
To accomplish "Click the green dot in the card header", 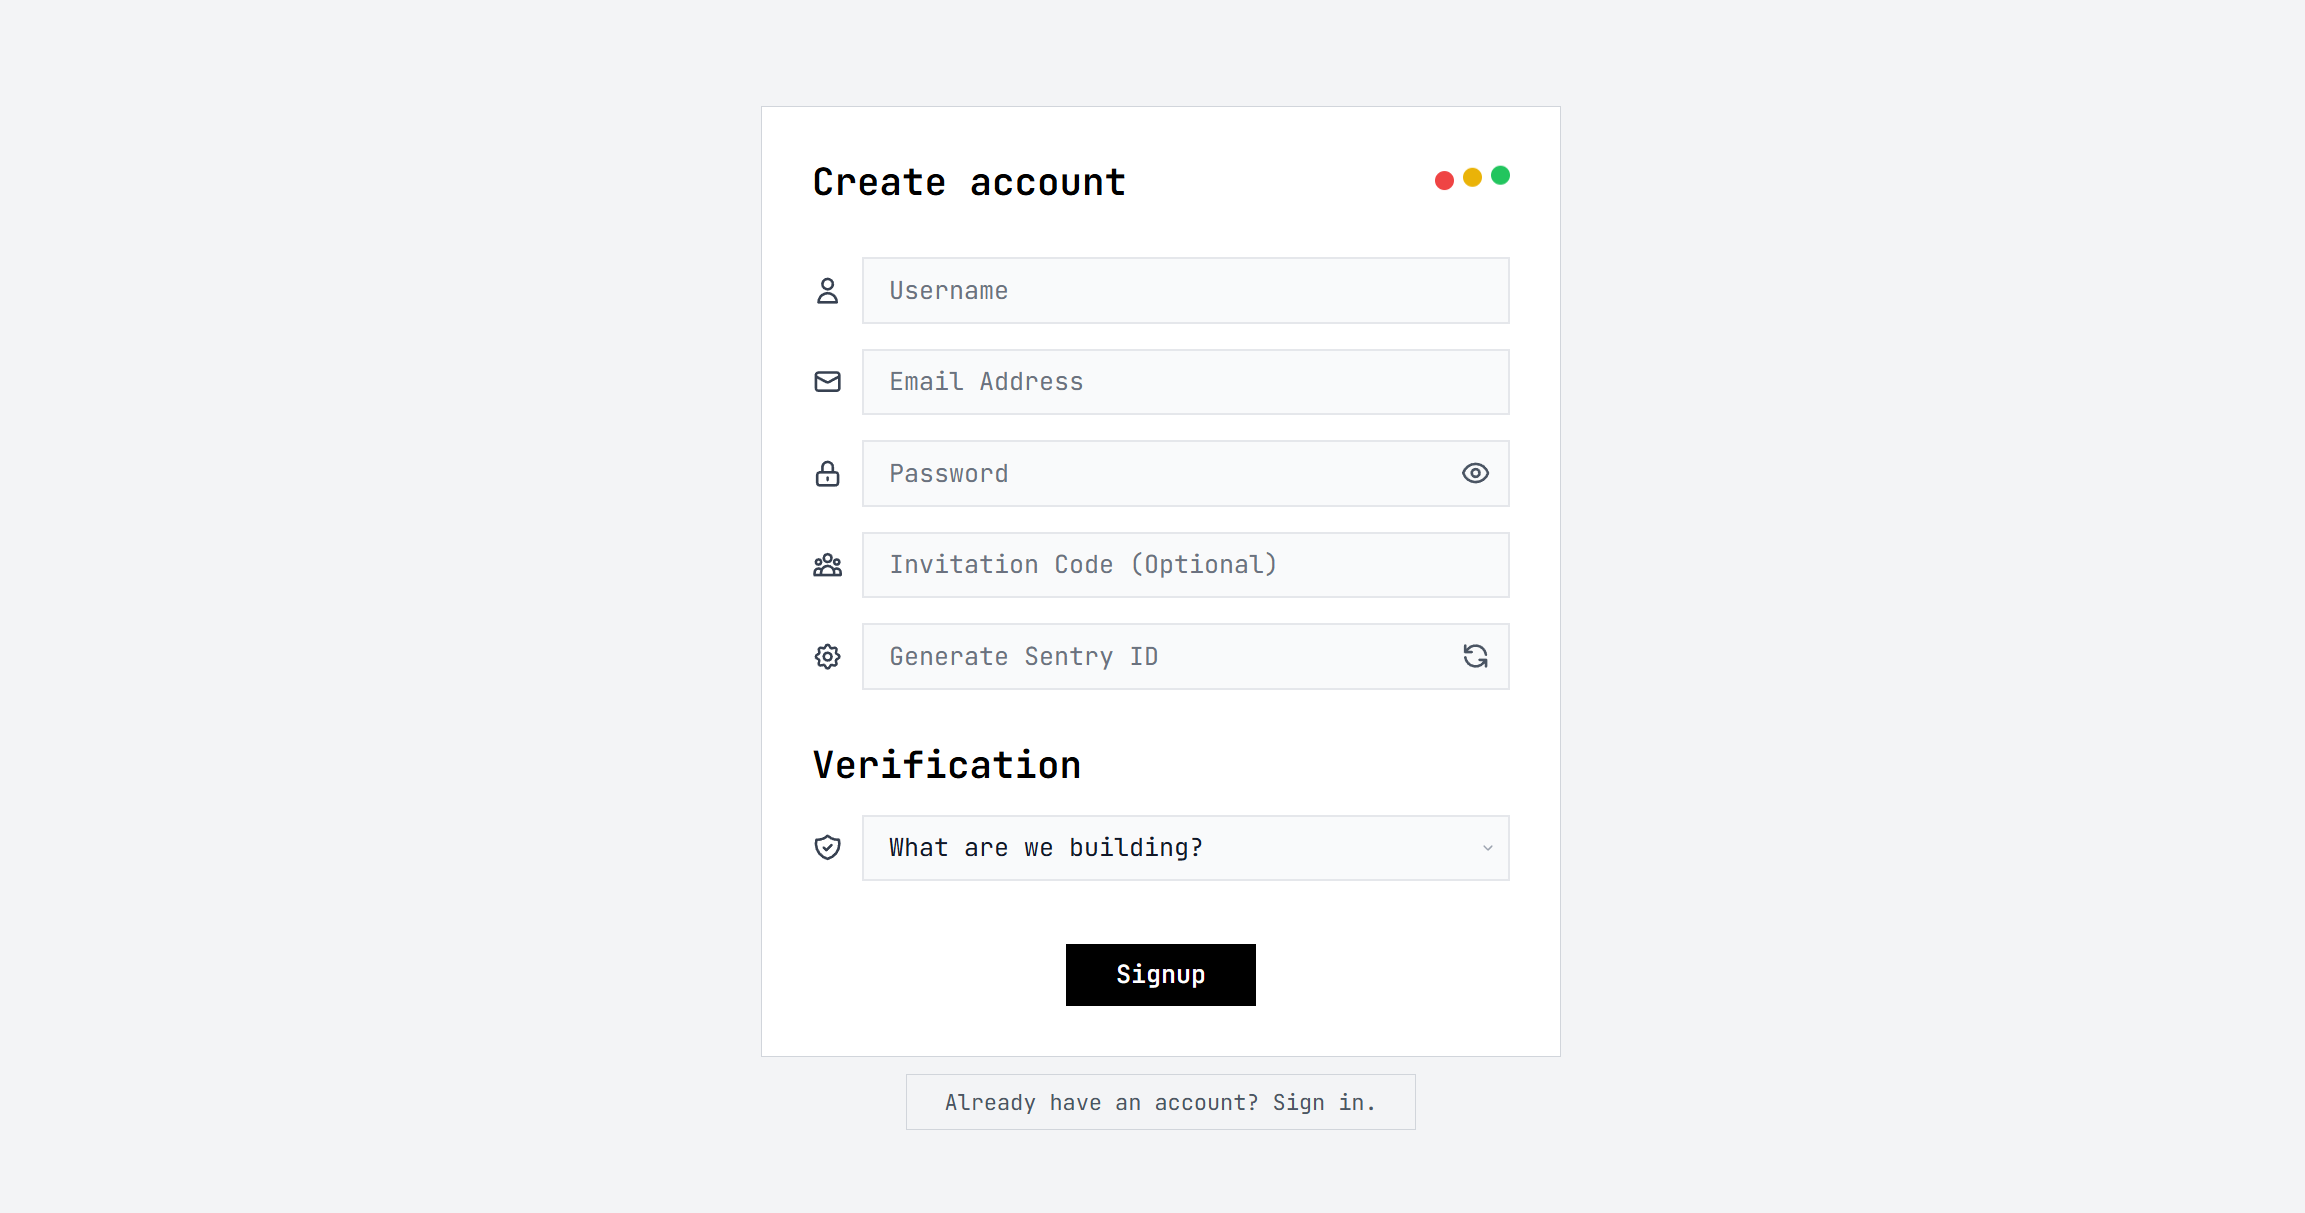I will [x=1500, y=175].
